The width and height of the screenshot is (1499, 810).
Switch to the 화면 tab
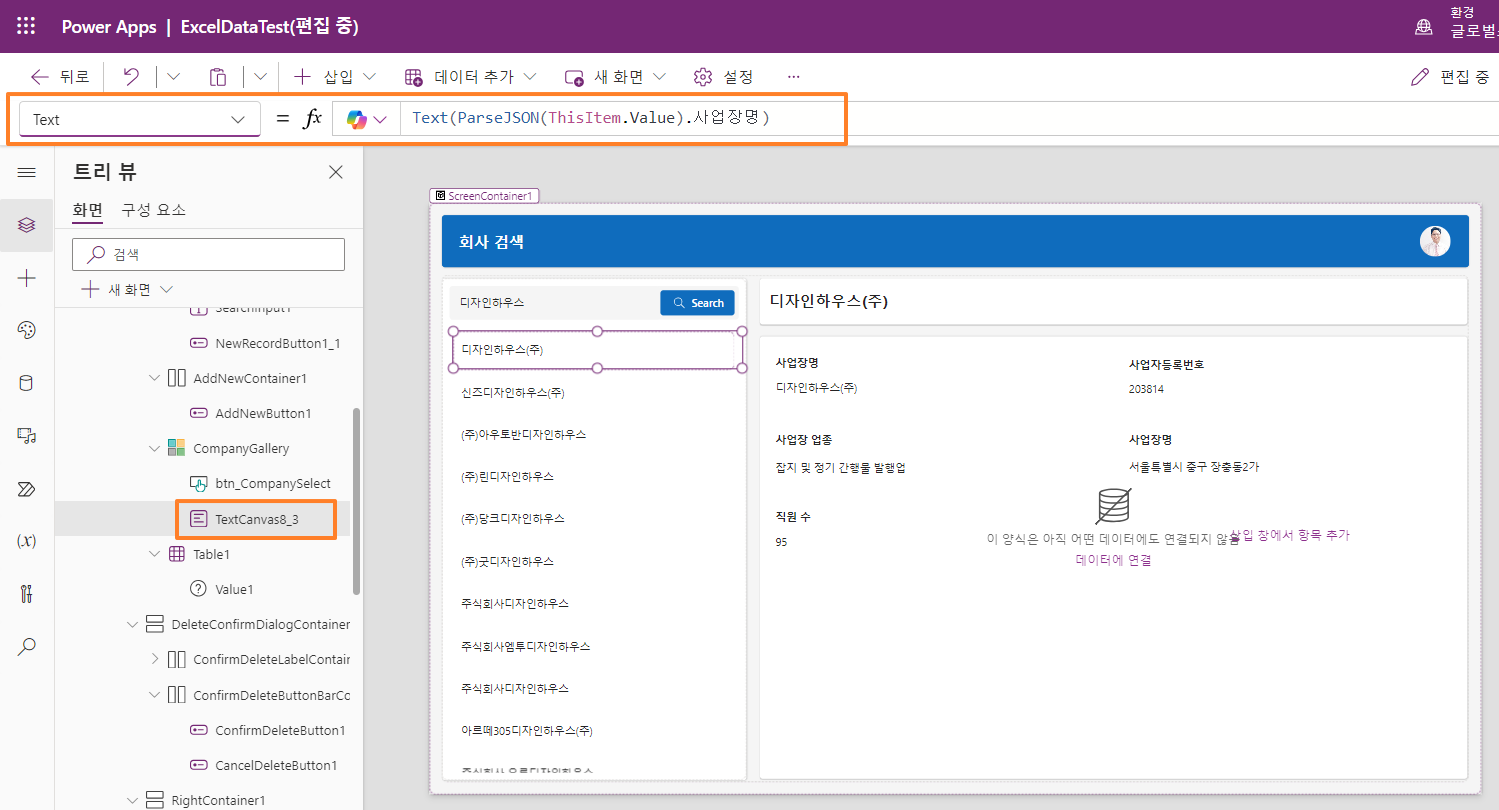(87, 210)
